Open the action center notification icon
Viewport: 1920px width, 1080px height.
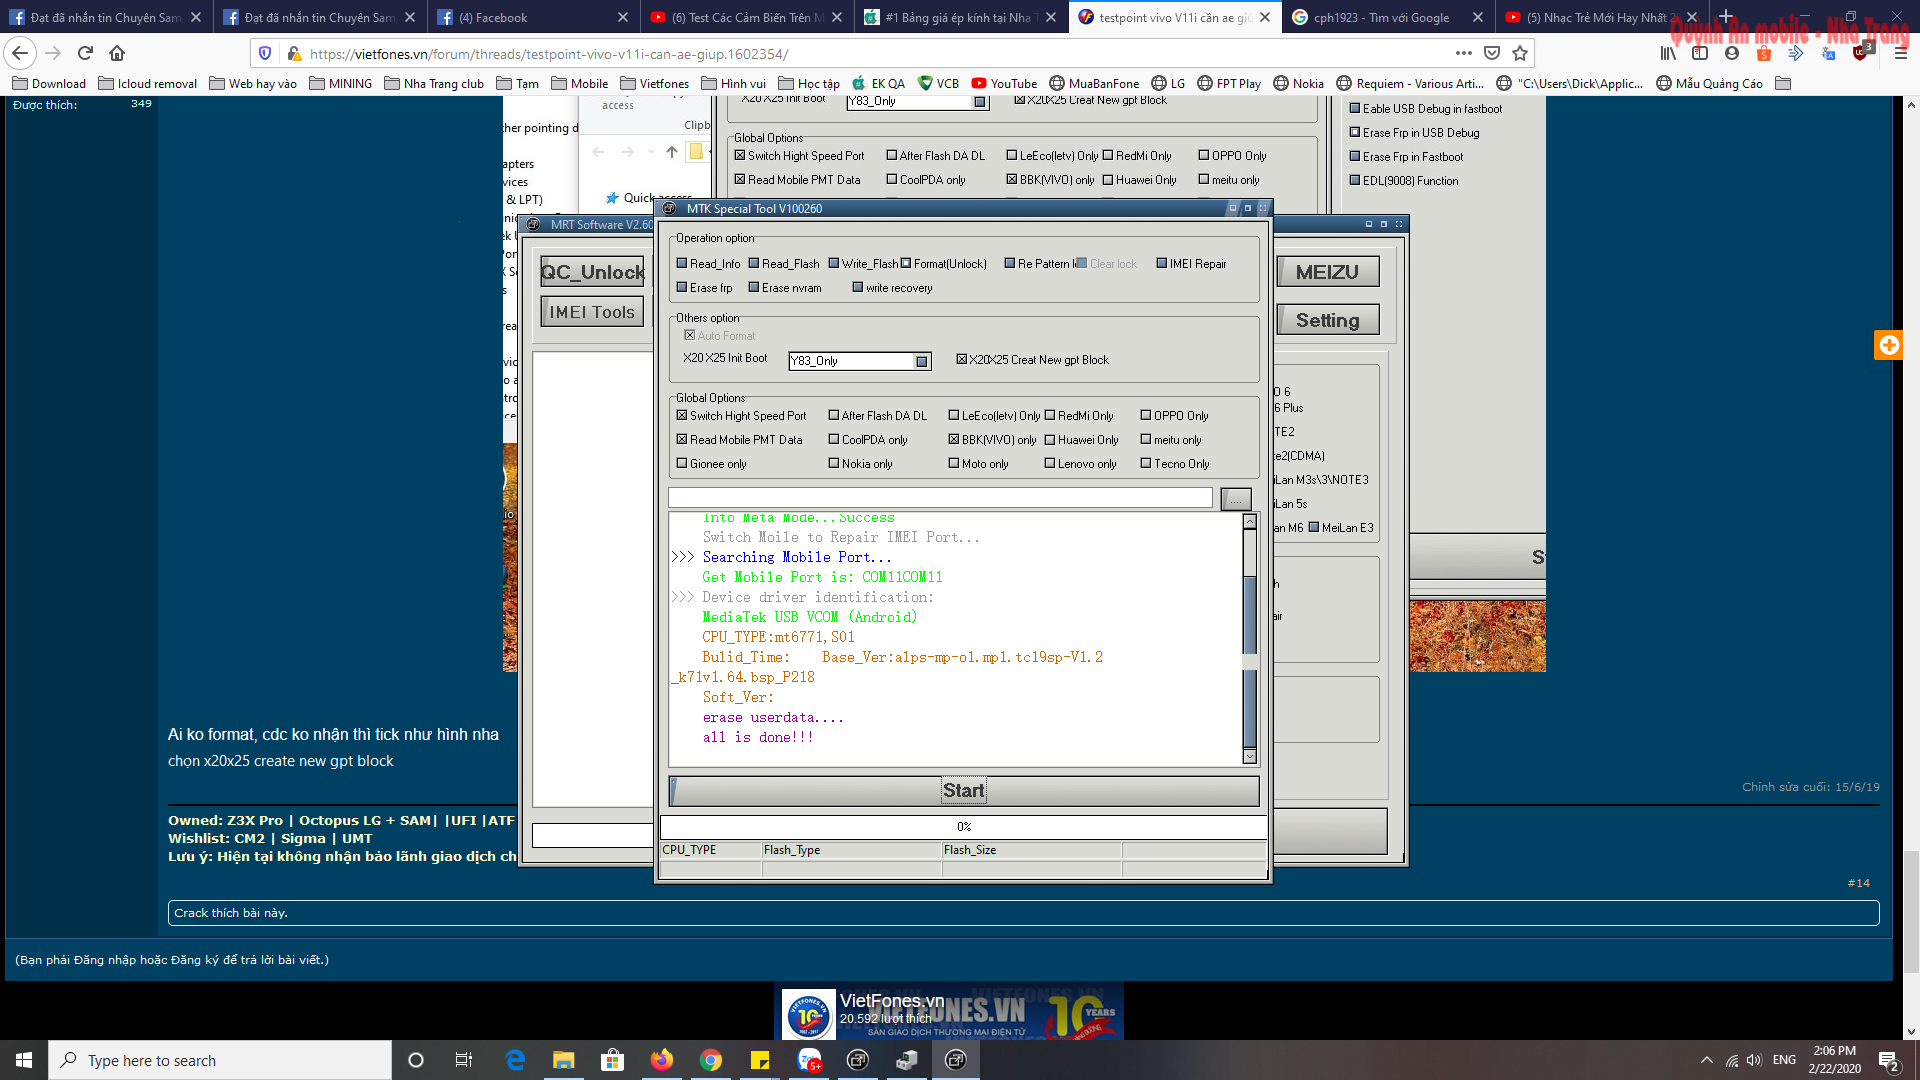1889,1060
